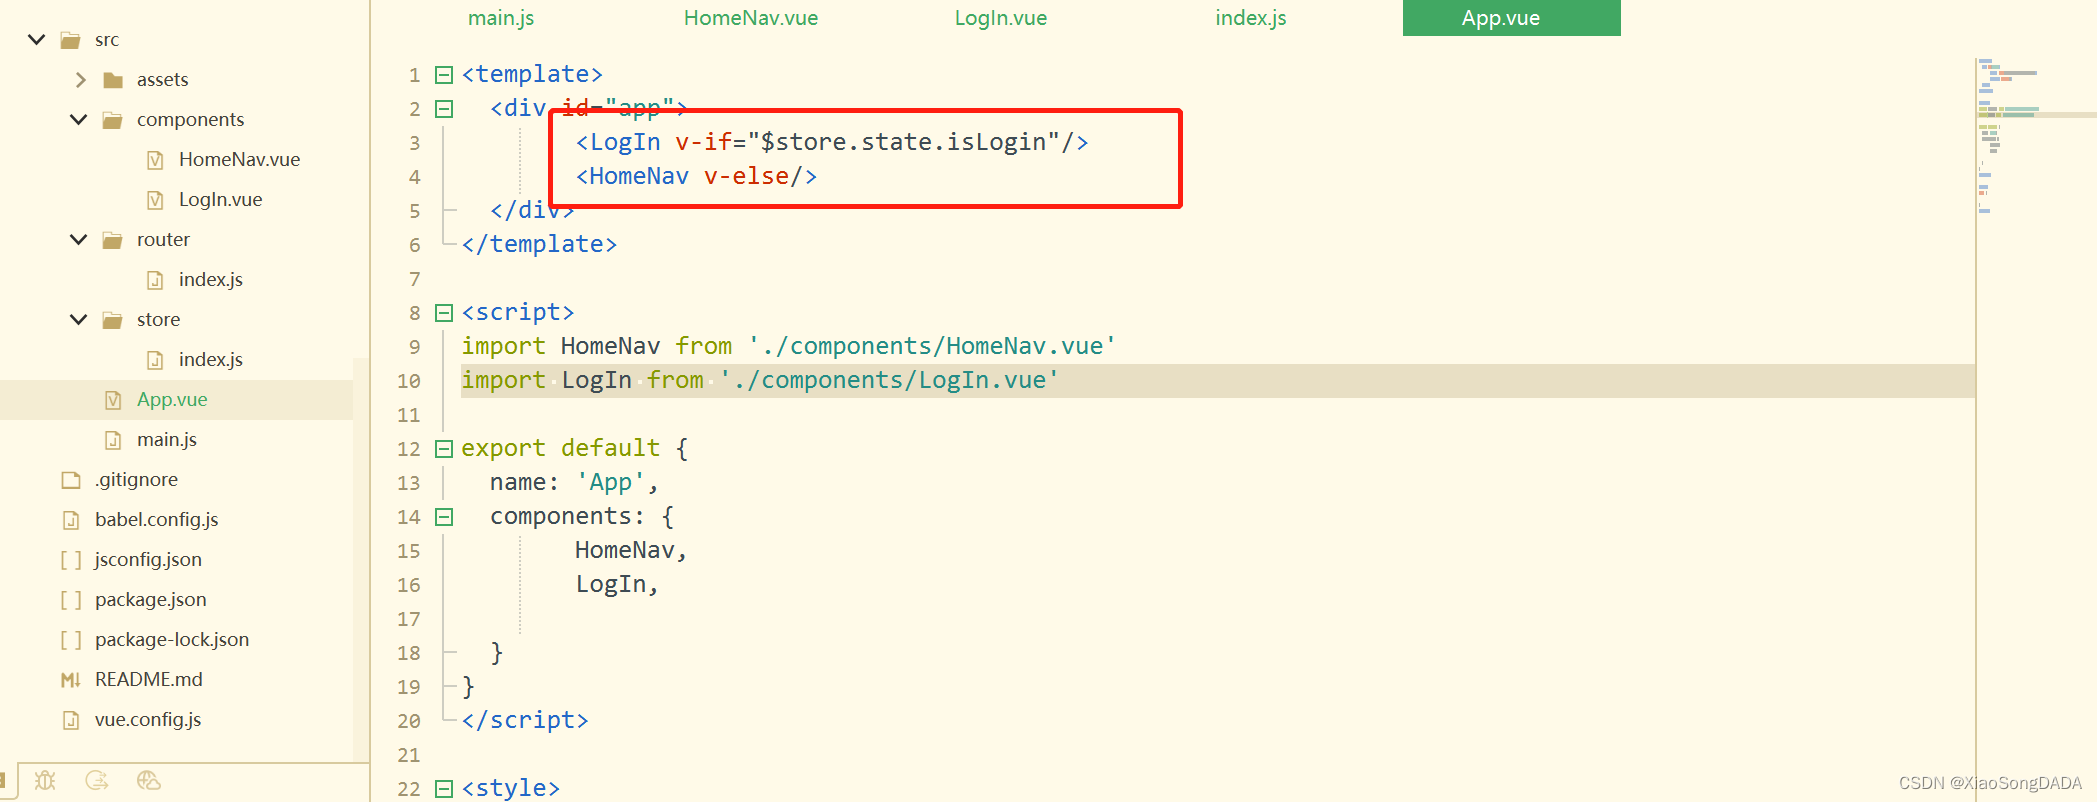
Task: Click the name: 'App' line
Action: pos(574,483)
